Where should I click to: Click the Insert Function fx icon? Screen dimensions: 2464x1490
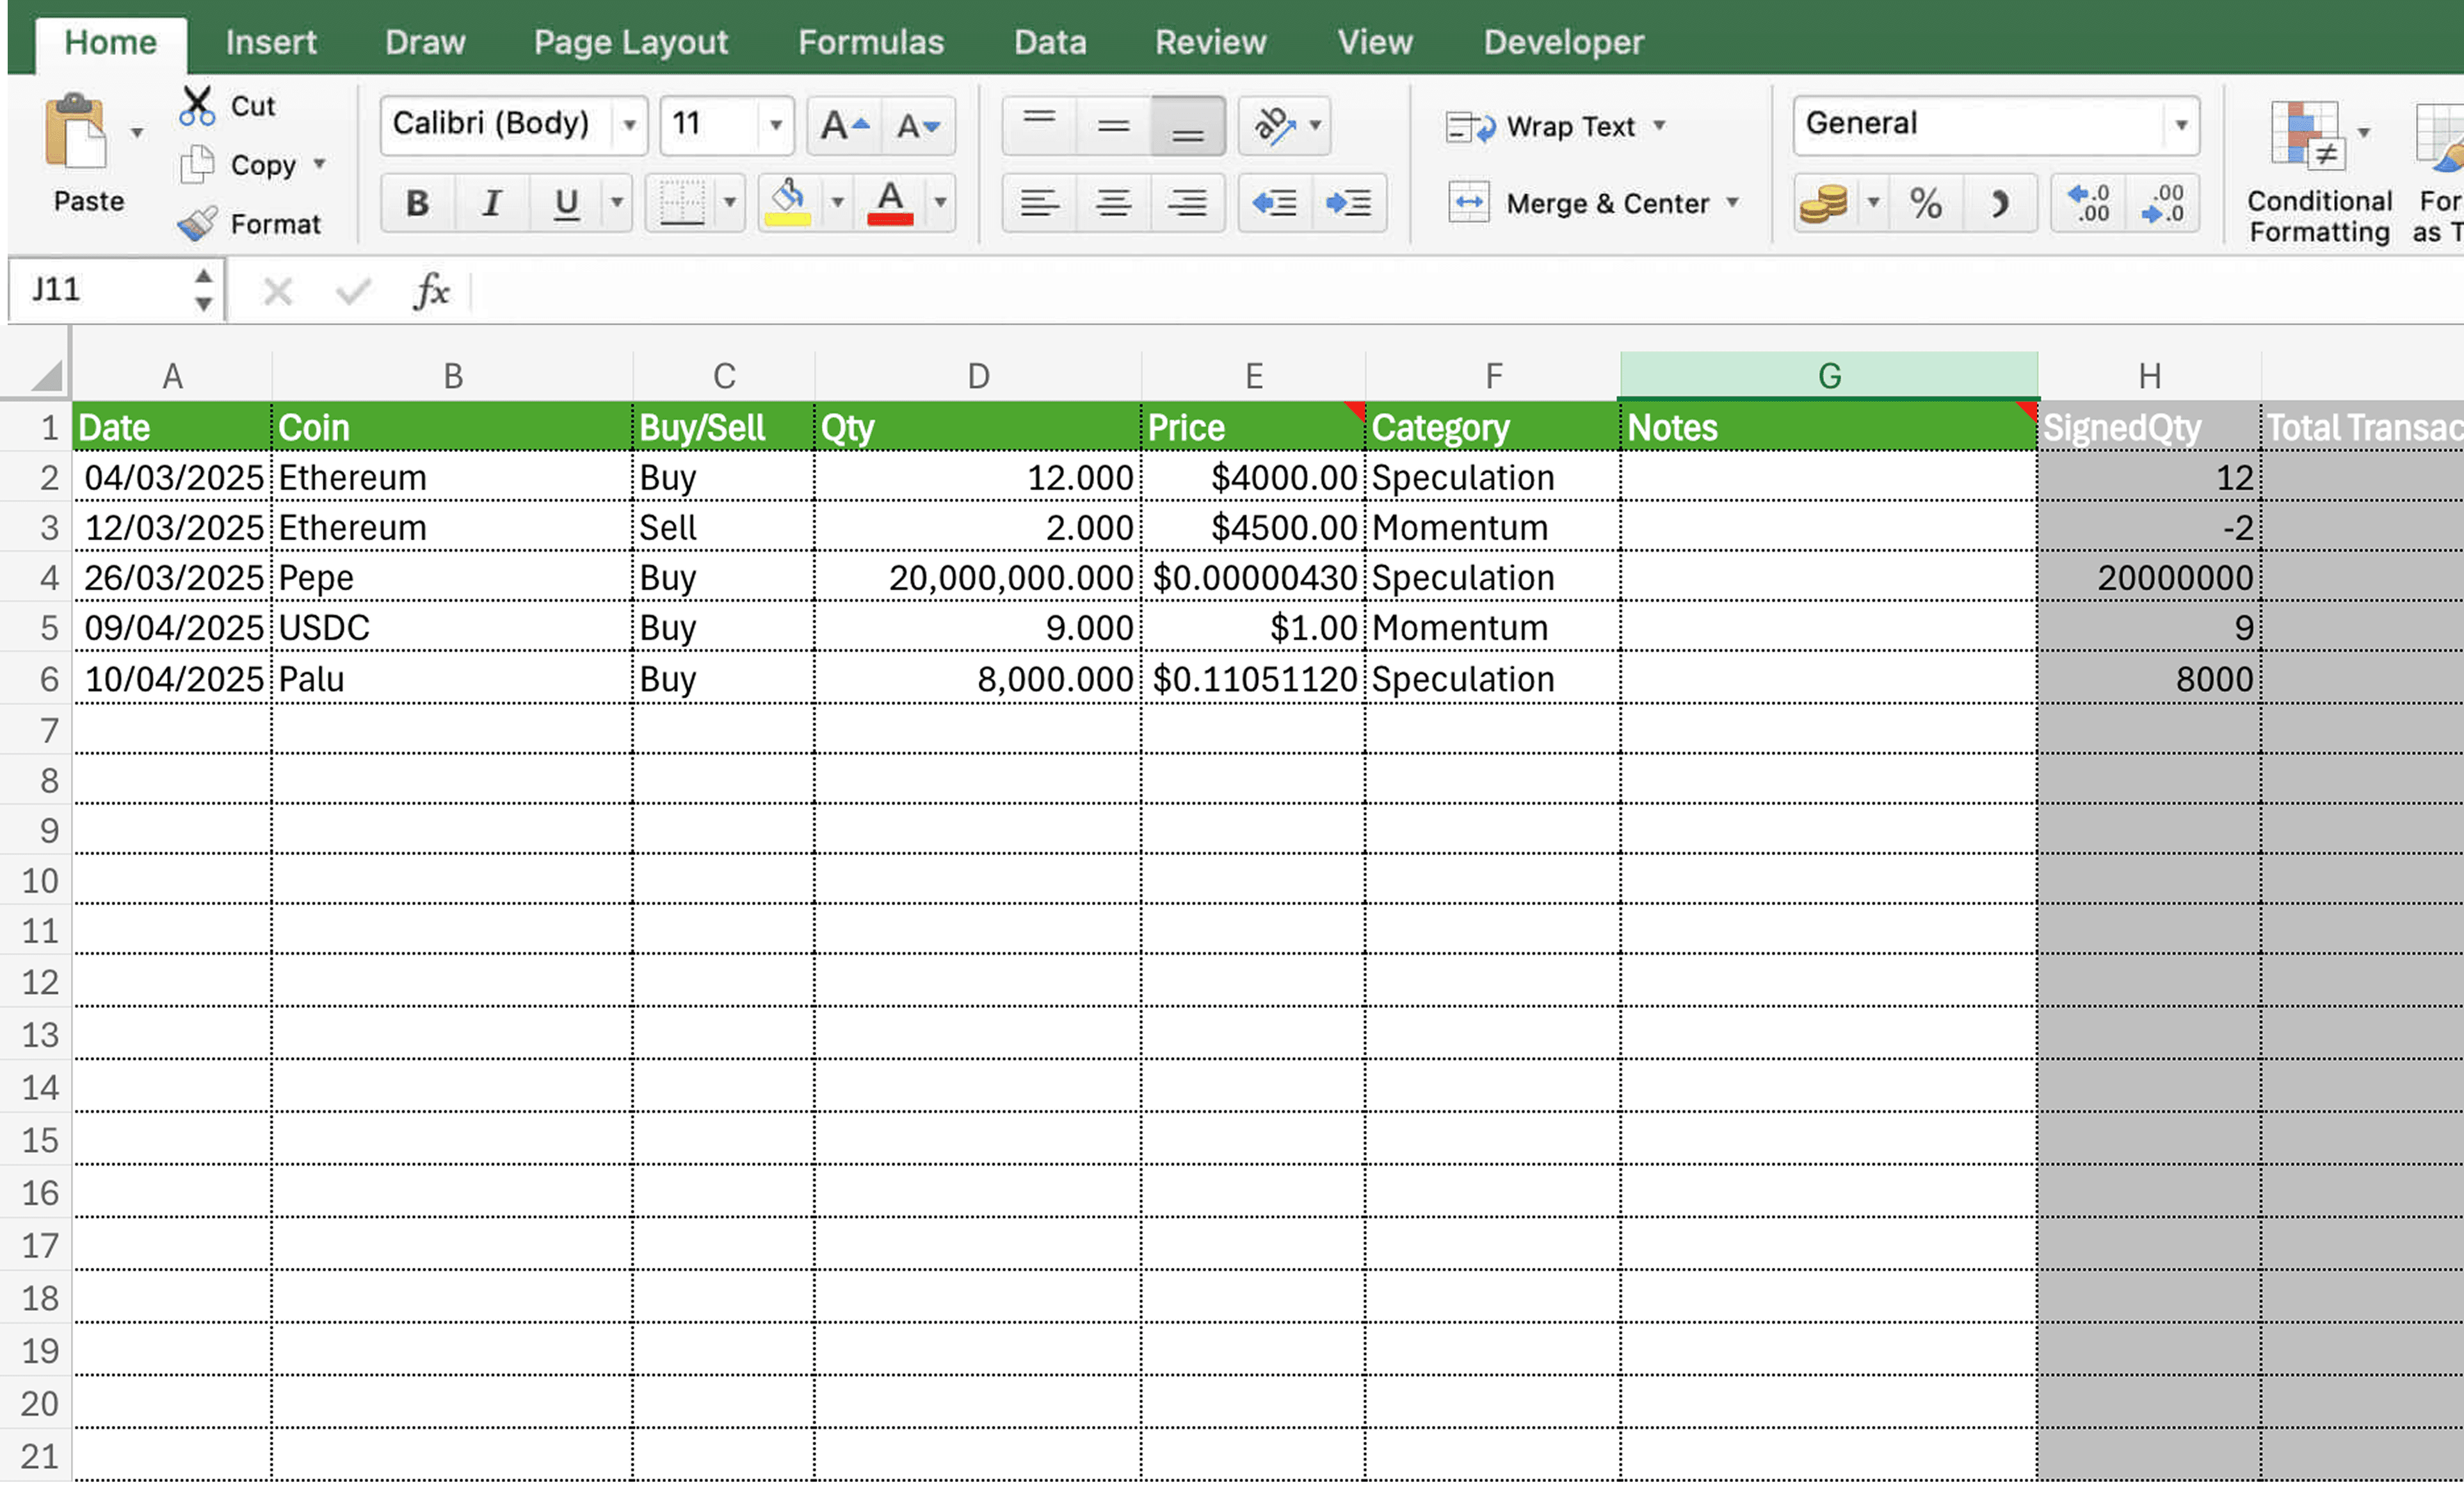(x=431, y=291)
